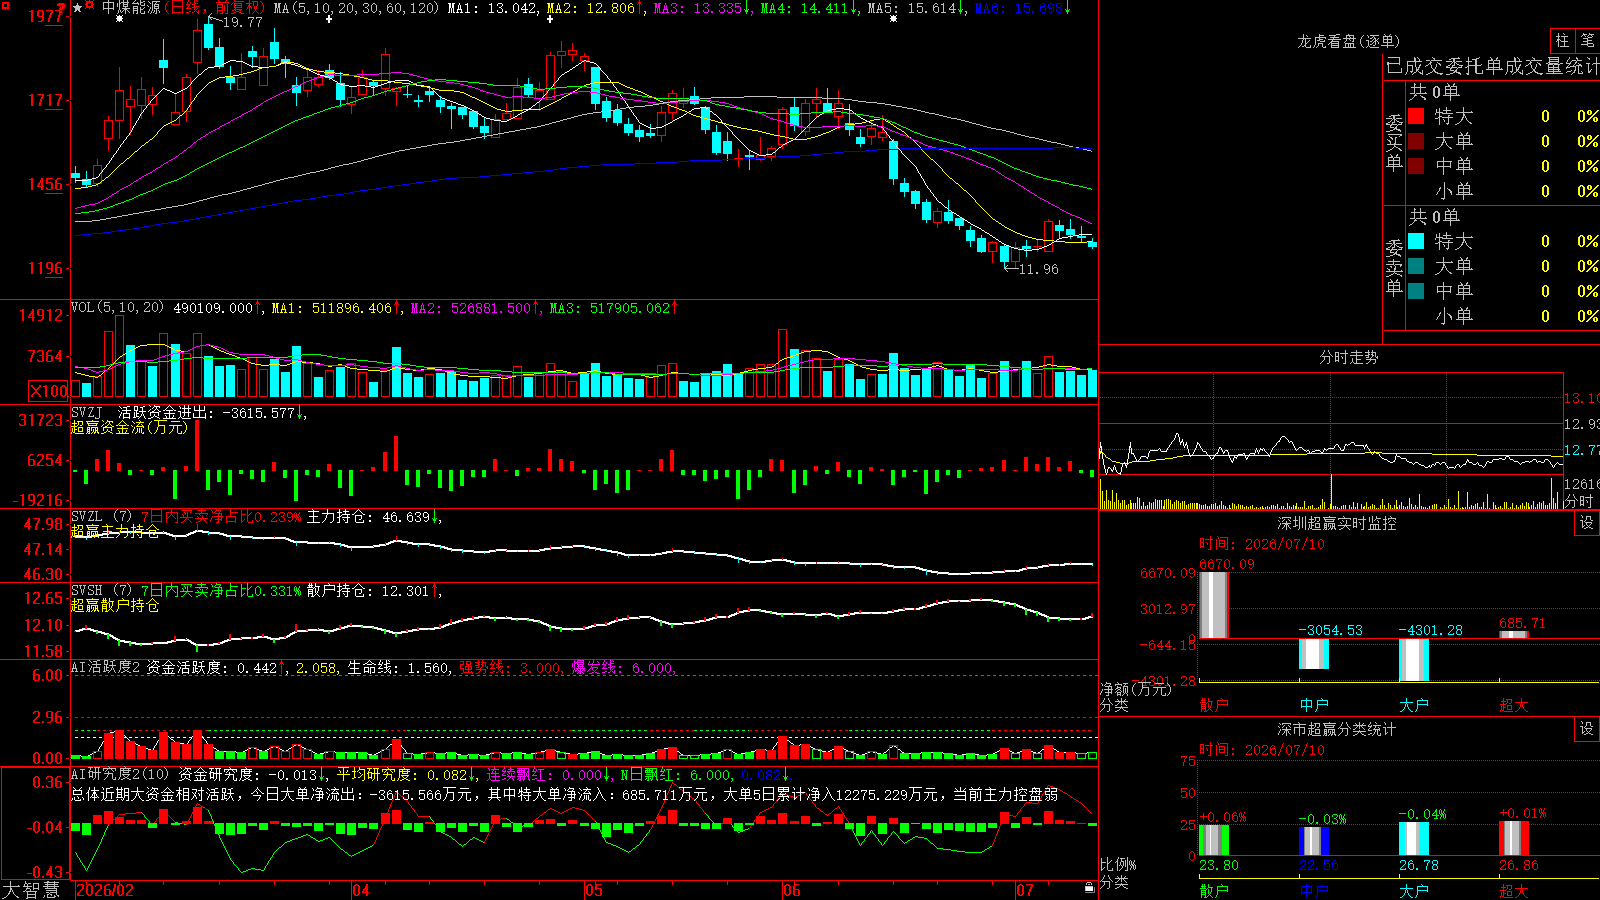Open the SVZJ indicator name selector

pos(86,412)
